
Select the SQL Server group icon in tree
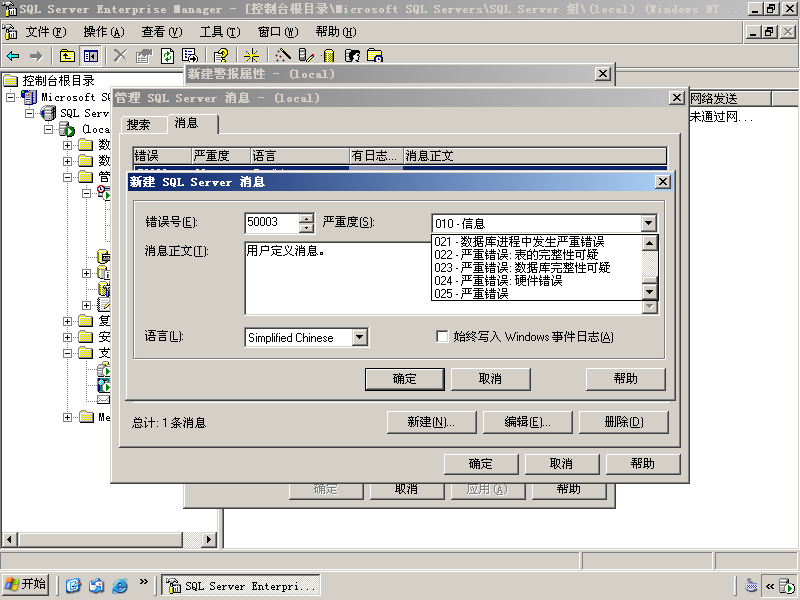[x=48, y=113]
